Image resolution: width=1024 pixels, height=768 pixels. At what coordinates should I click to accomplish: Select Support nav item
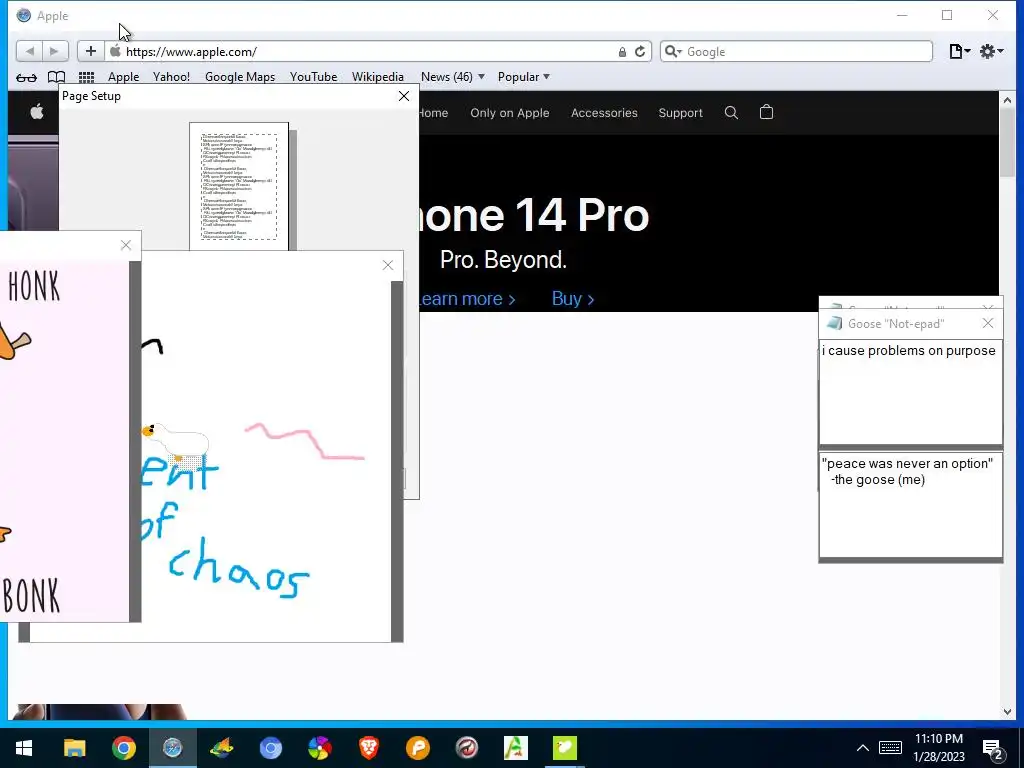coord(680,112)
